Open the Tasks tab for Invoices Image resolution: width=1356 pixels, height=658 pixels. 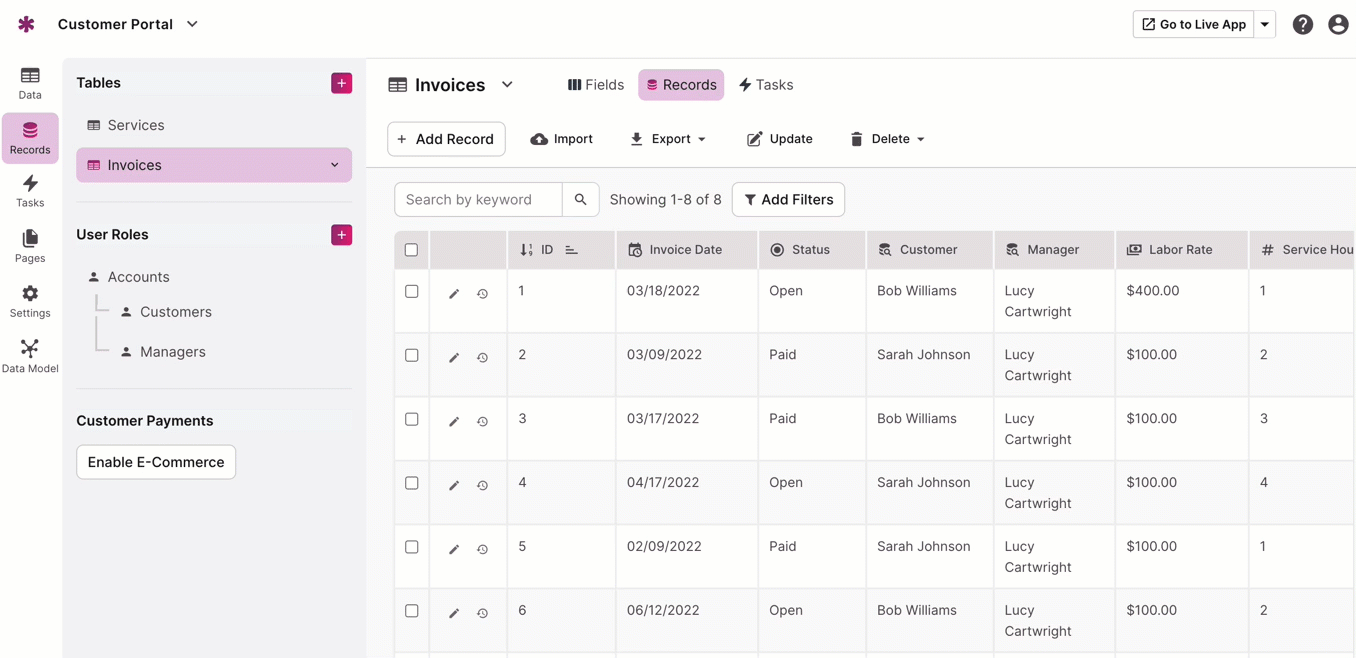point(766,85)
